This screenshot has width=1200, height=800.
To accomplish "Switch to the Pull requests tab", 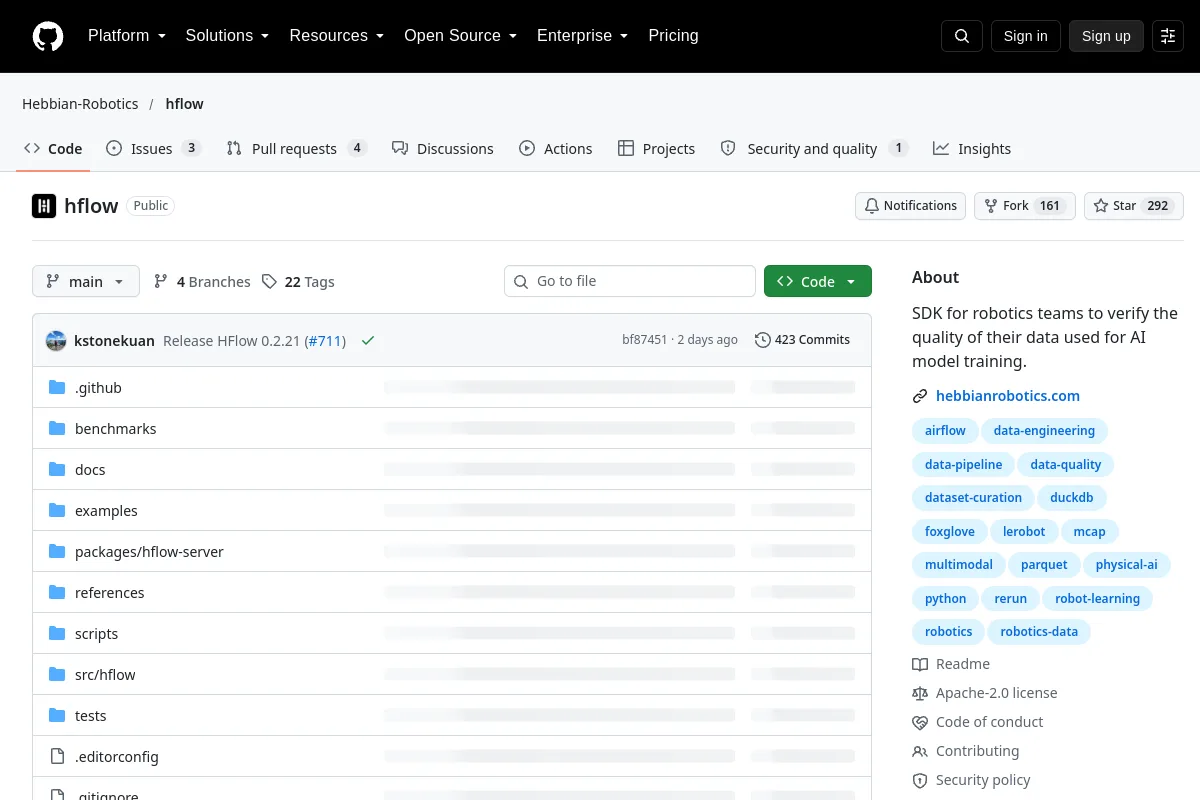I will click(x=297, y=149).
